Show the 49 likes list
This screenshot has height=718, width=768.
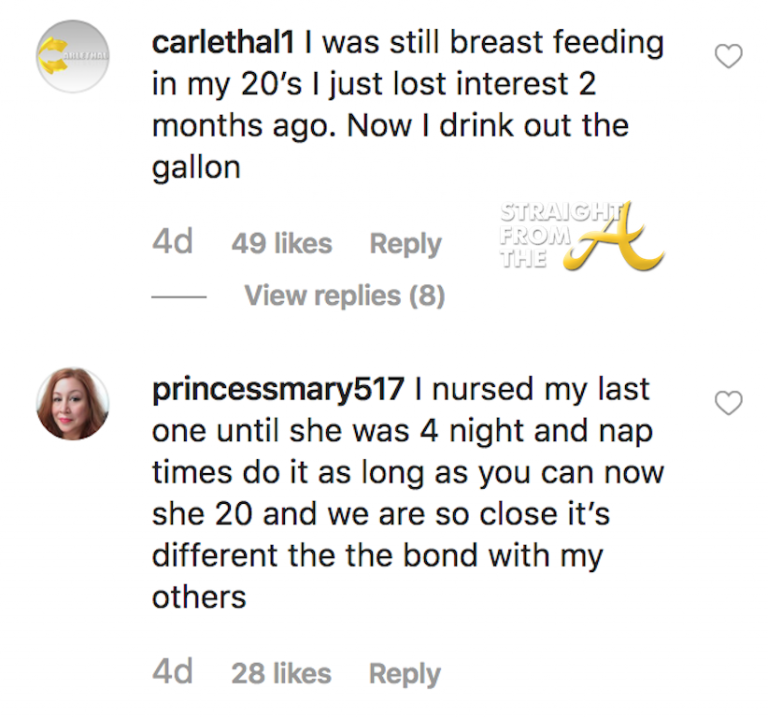point(281,244)
